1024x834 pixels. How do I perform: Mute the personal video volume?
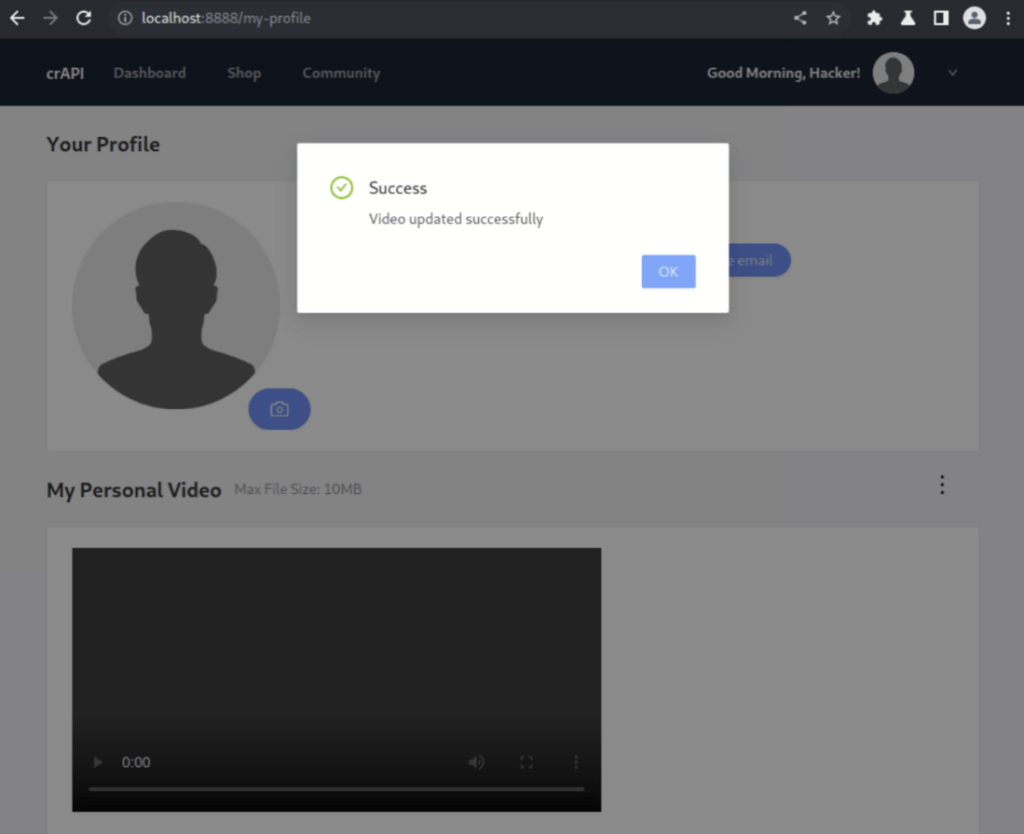pyautogui.click(x=476, y=762)
